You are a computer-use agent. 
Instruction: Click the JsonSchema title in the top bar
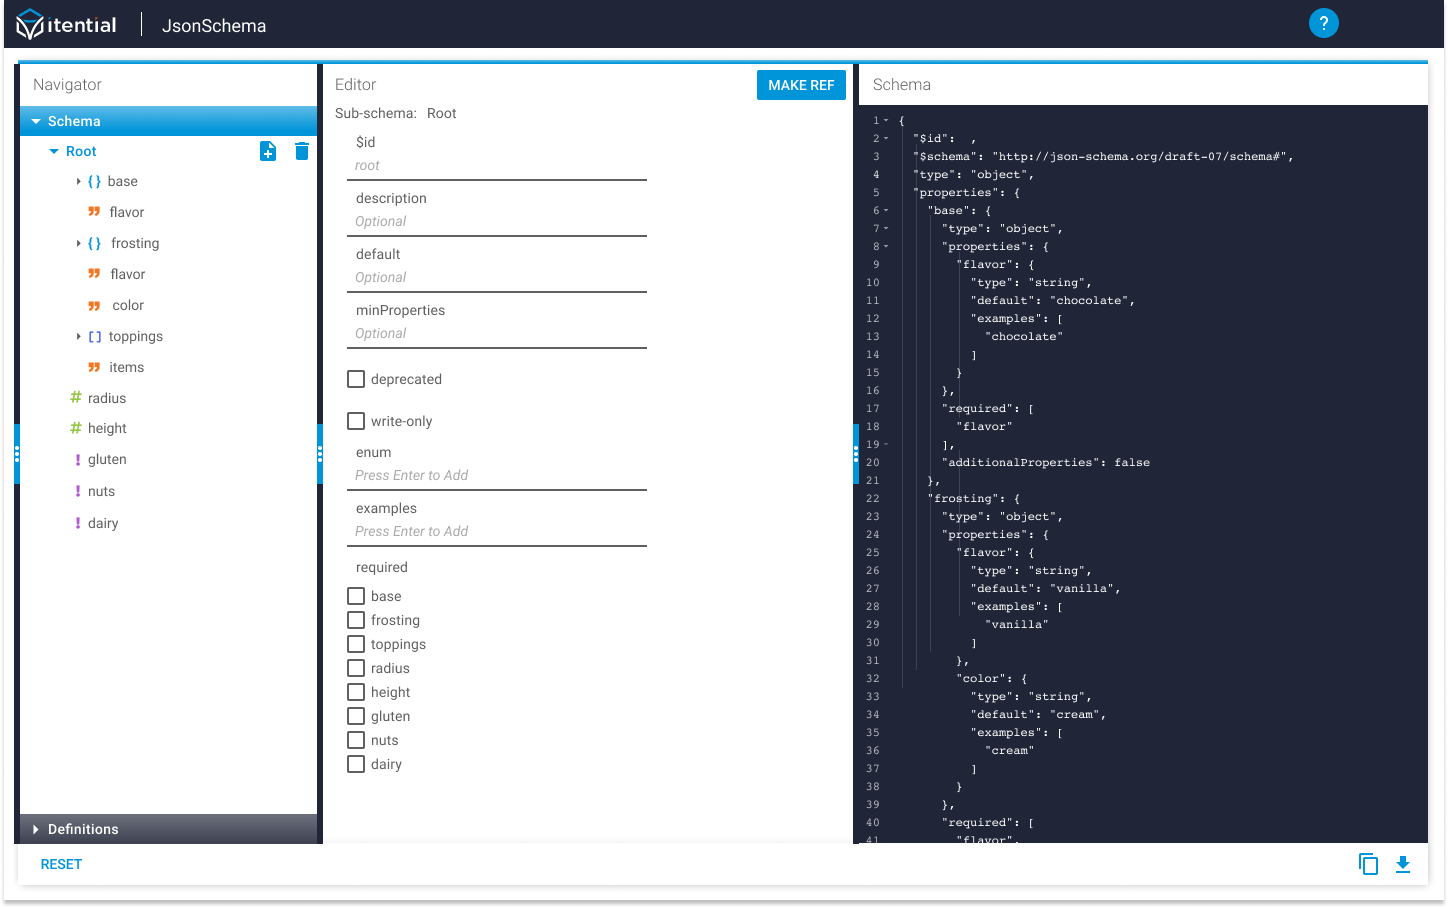tap(214, 25)
